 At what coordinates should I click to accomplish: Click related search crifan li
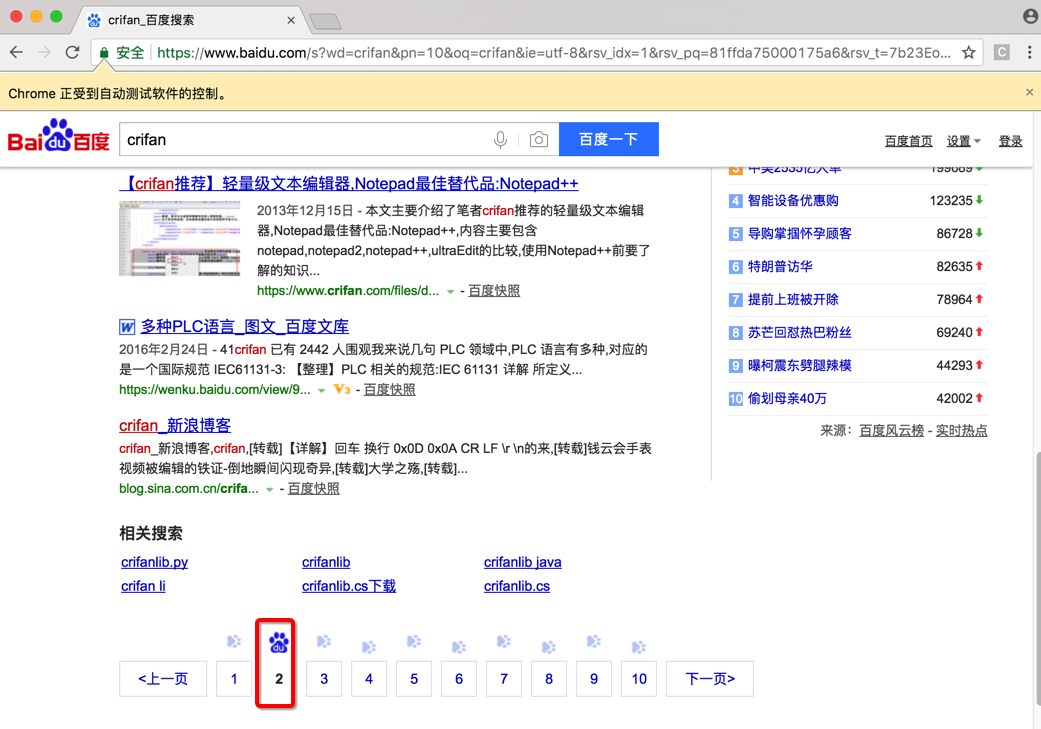click(143, 586)
